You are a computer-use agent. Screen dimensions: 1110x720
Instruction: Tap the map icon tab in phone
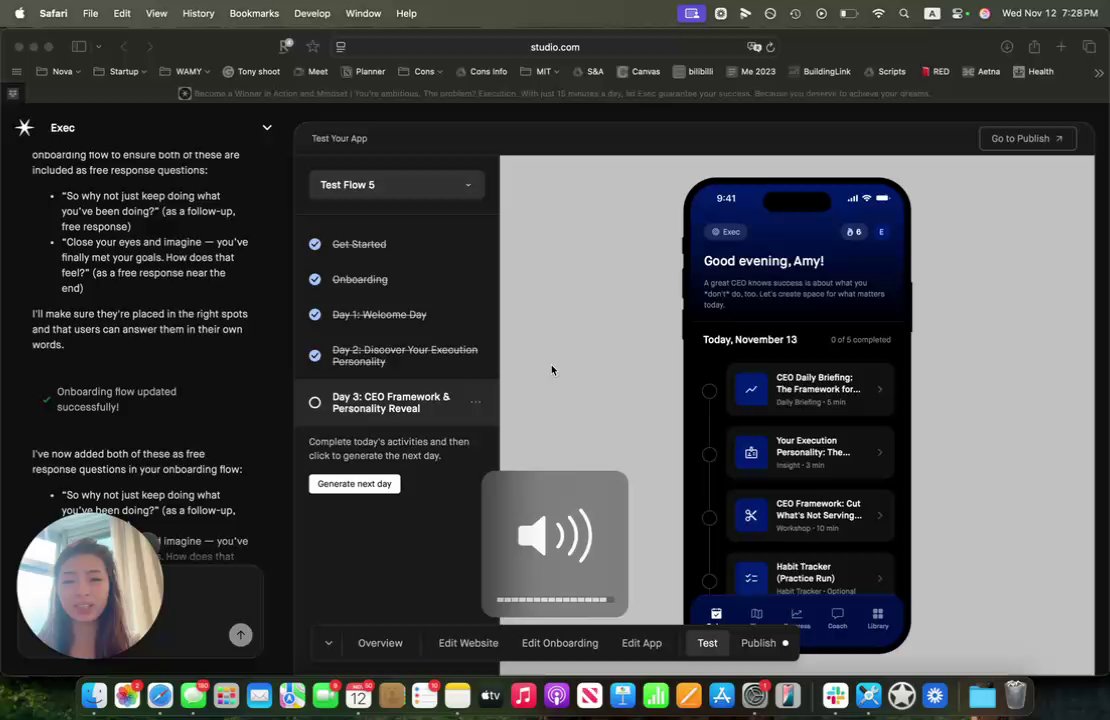[757, 616]
